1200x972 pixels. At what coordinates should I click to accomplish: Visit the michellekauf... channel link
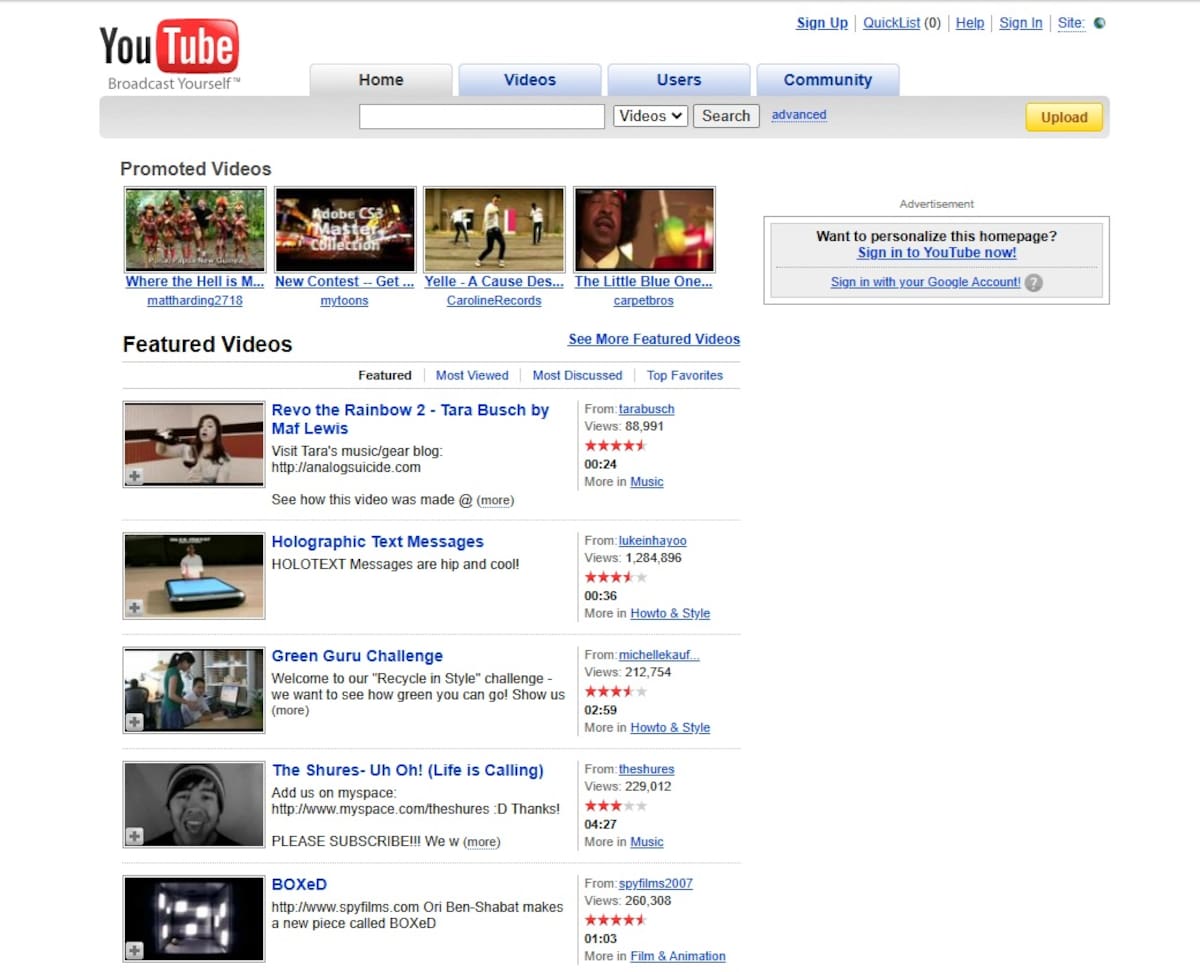click(659, 655)
